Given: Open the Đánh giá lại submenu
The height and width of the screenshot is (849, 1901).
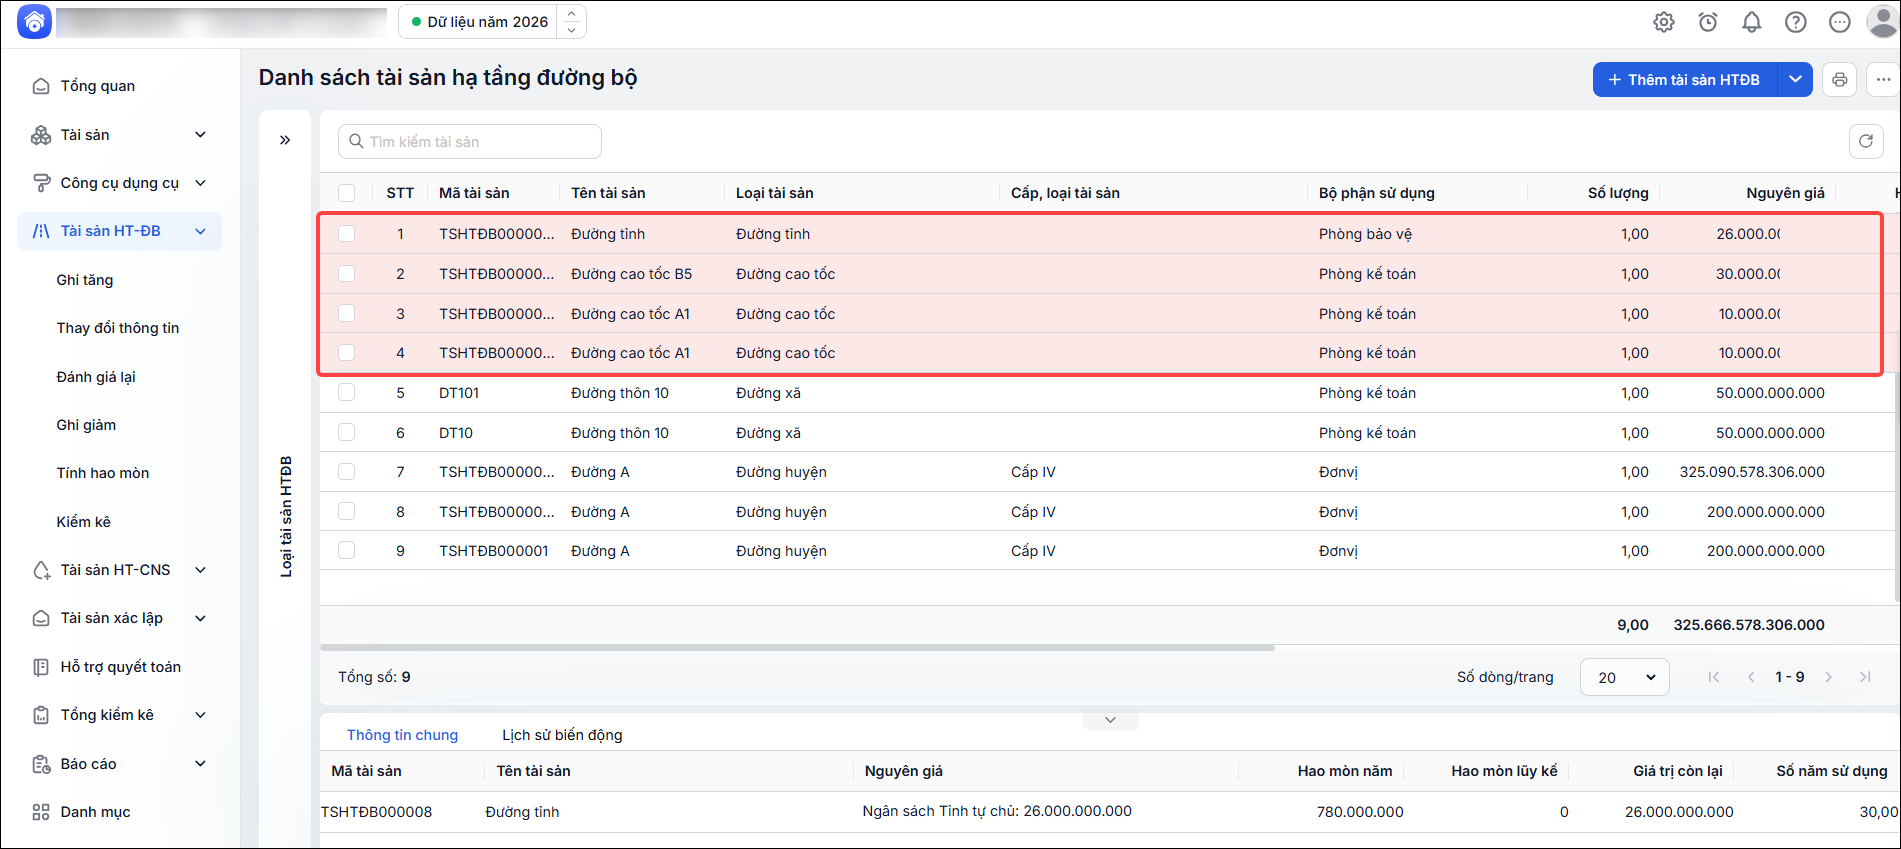Looking at the screenshot, I should 96,377.
